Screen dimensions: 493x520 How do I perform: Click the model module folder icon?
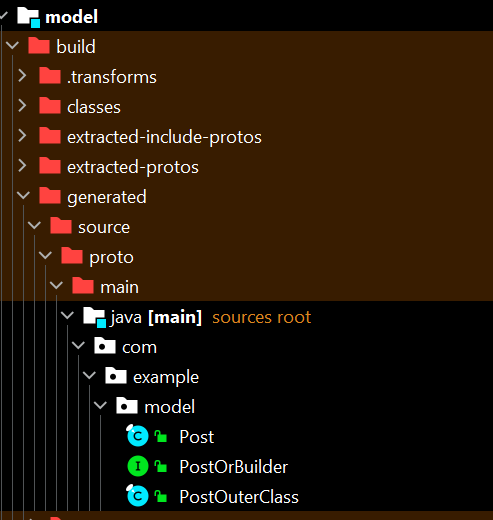pos(29,17)
